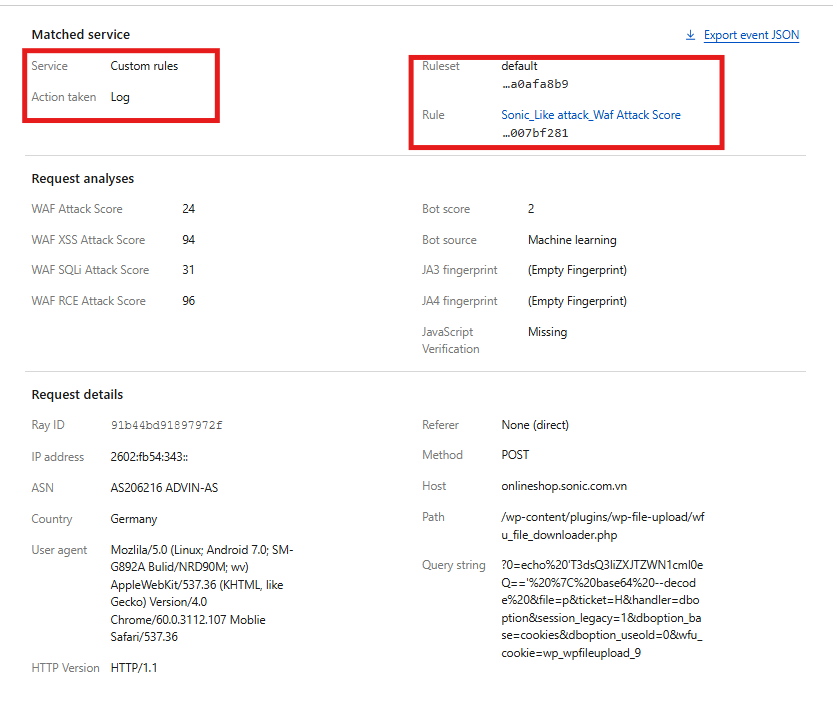Click the WAF SQLi Attack Score value 31
Image resolution: width=837 pixels, height=712 pixels.
tap(188, 270)
